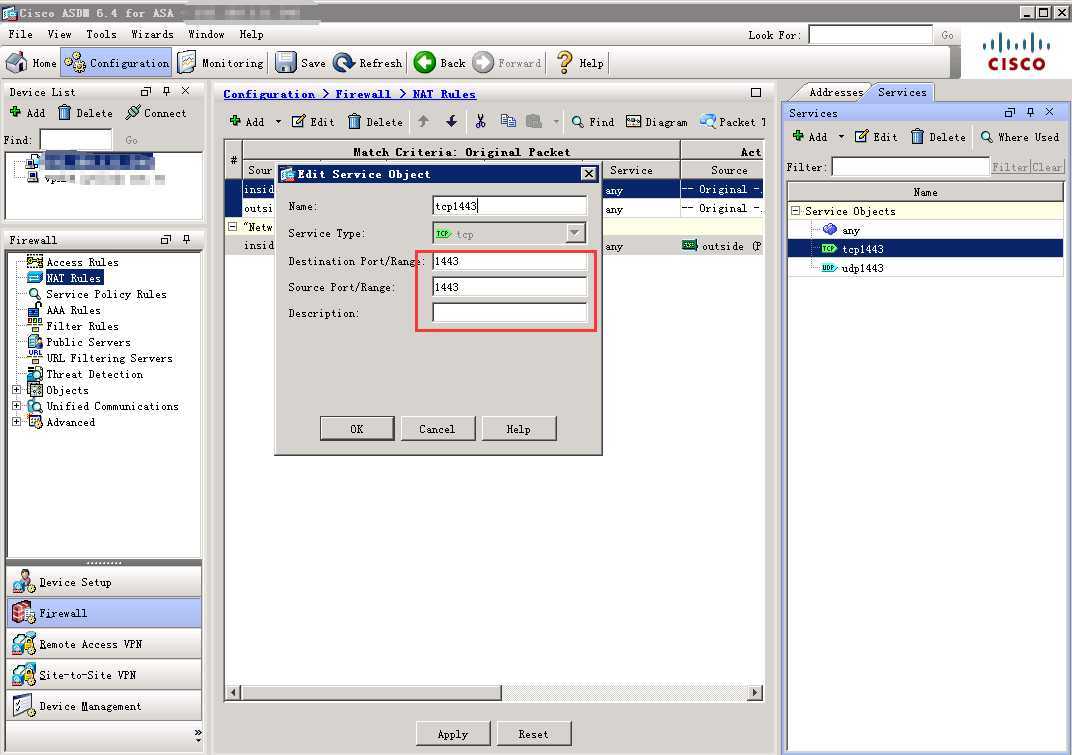Delete service in Services panel
1072x755 pixels.
[x=939, y=137]
